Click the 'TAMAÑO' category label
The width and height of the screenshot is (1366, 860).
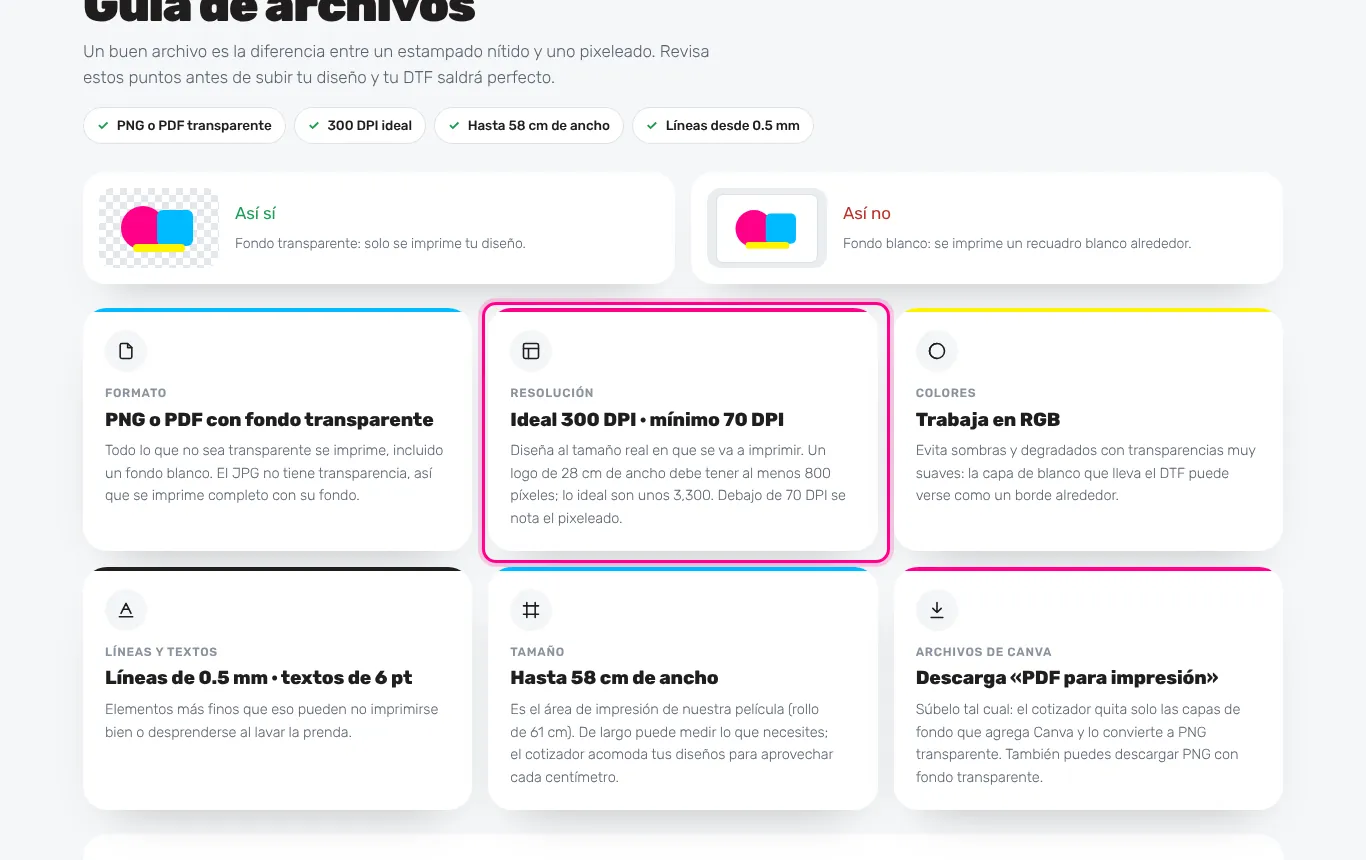[537, 652]
